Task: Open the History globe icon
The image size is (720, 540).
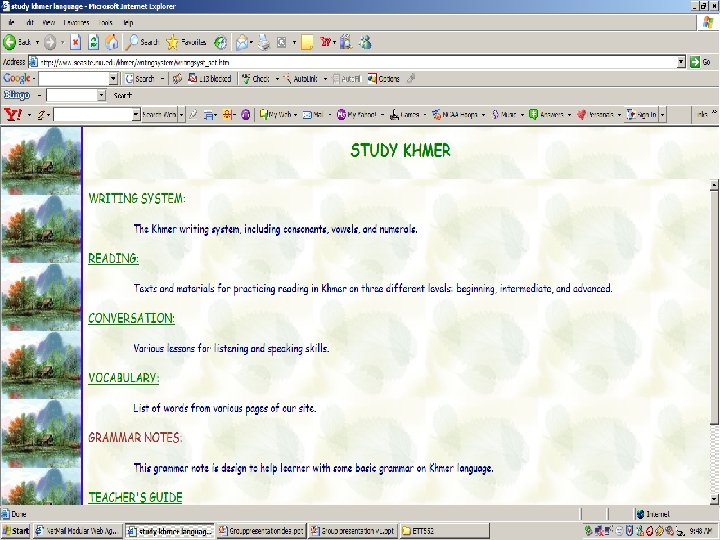Action: tap(220, 43)
